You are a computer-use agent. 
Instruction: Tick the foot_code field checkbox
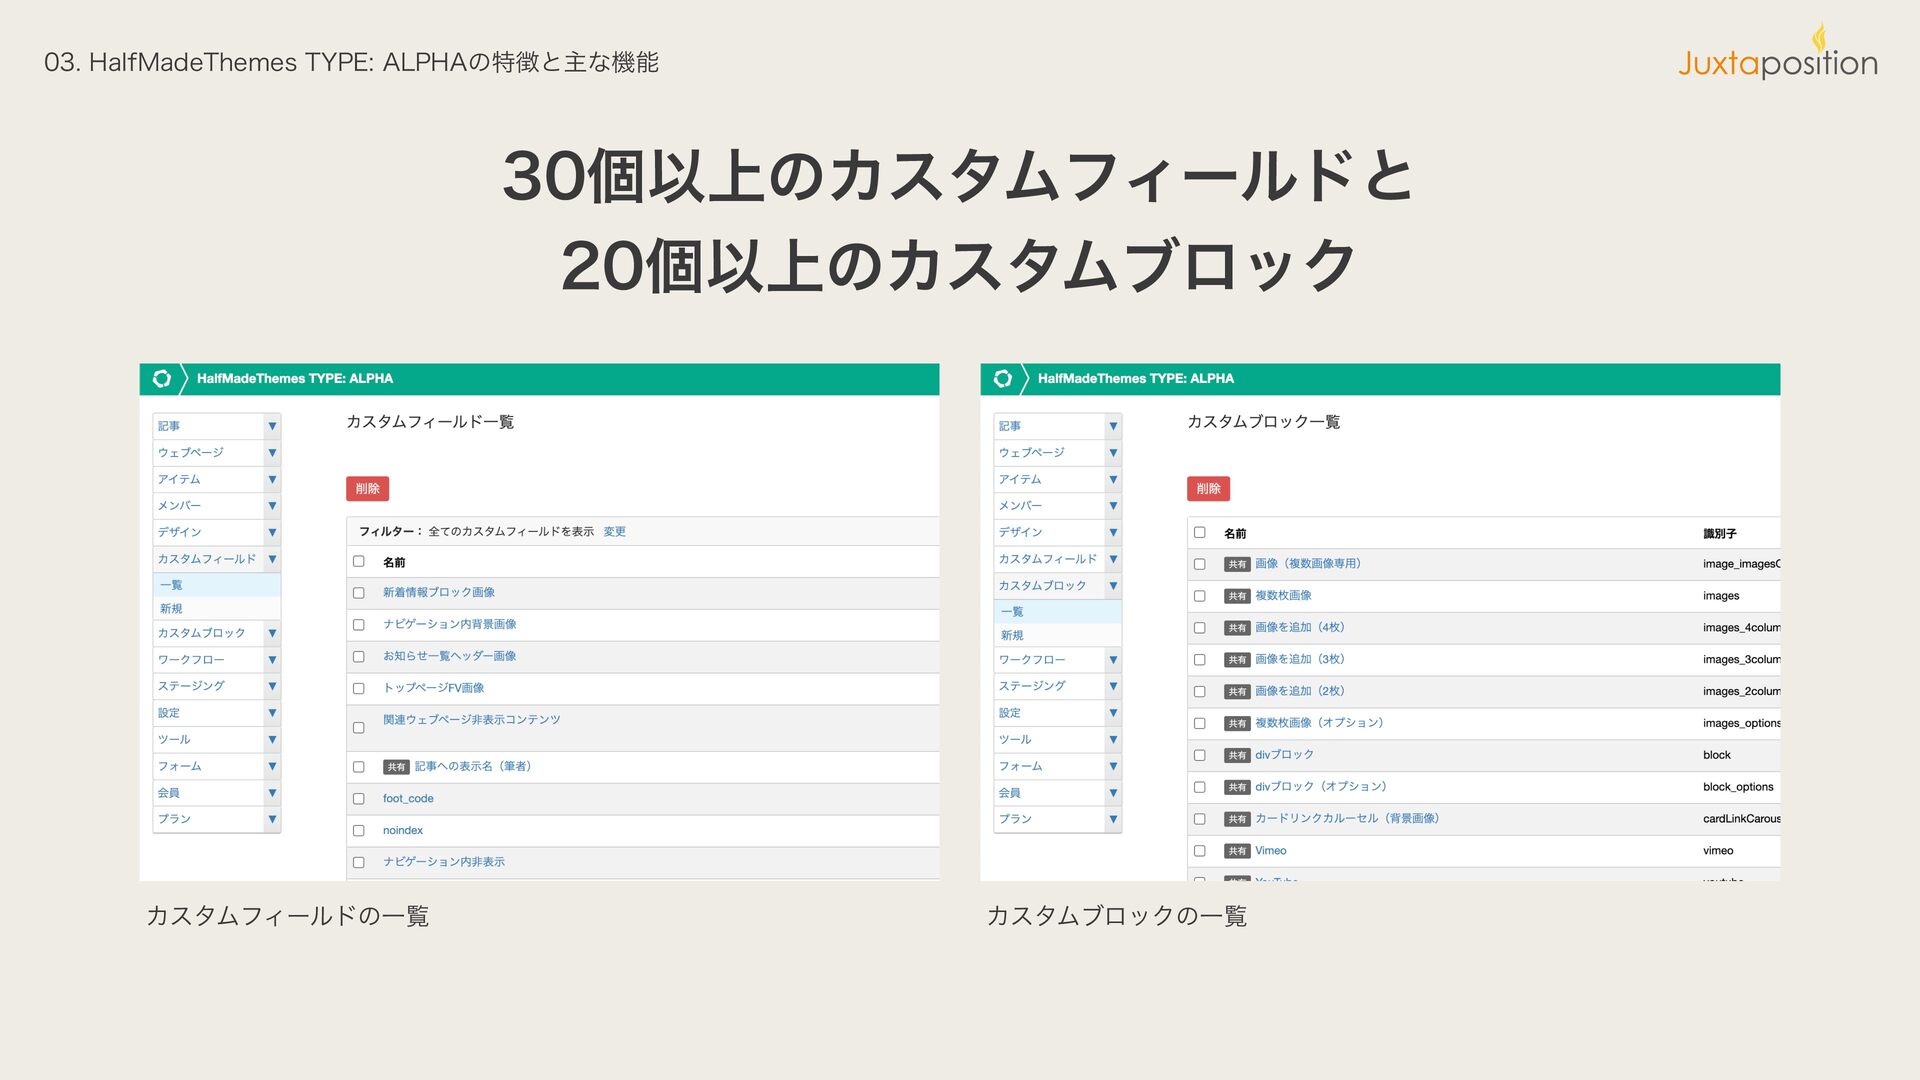pyautogui.click(x=359, y=799)
